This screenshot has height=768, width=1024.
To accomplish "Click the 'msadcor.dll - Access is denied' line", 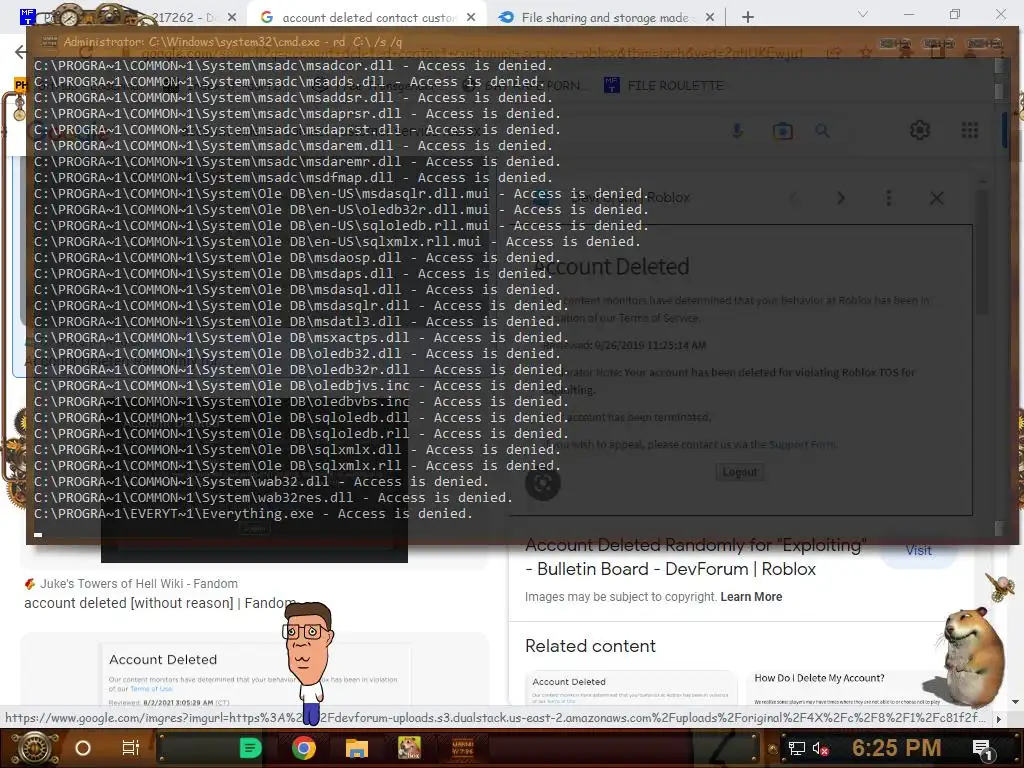I will coord(293,66).
